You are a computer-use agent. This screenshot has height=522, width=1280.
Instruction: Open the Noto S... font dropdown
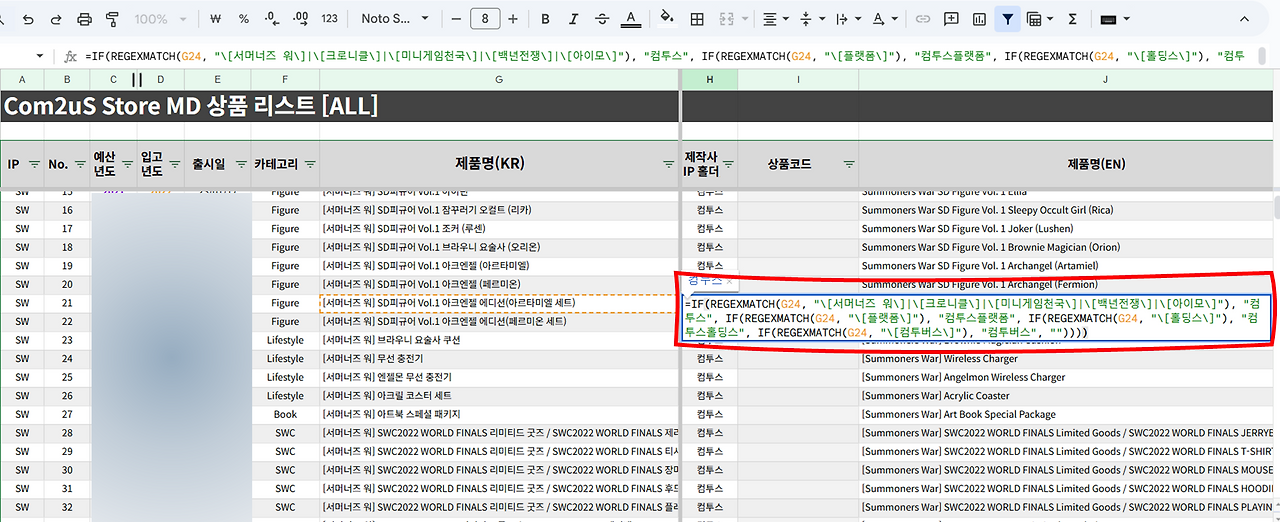pos(395,19)
